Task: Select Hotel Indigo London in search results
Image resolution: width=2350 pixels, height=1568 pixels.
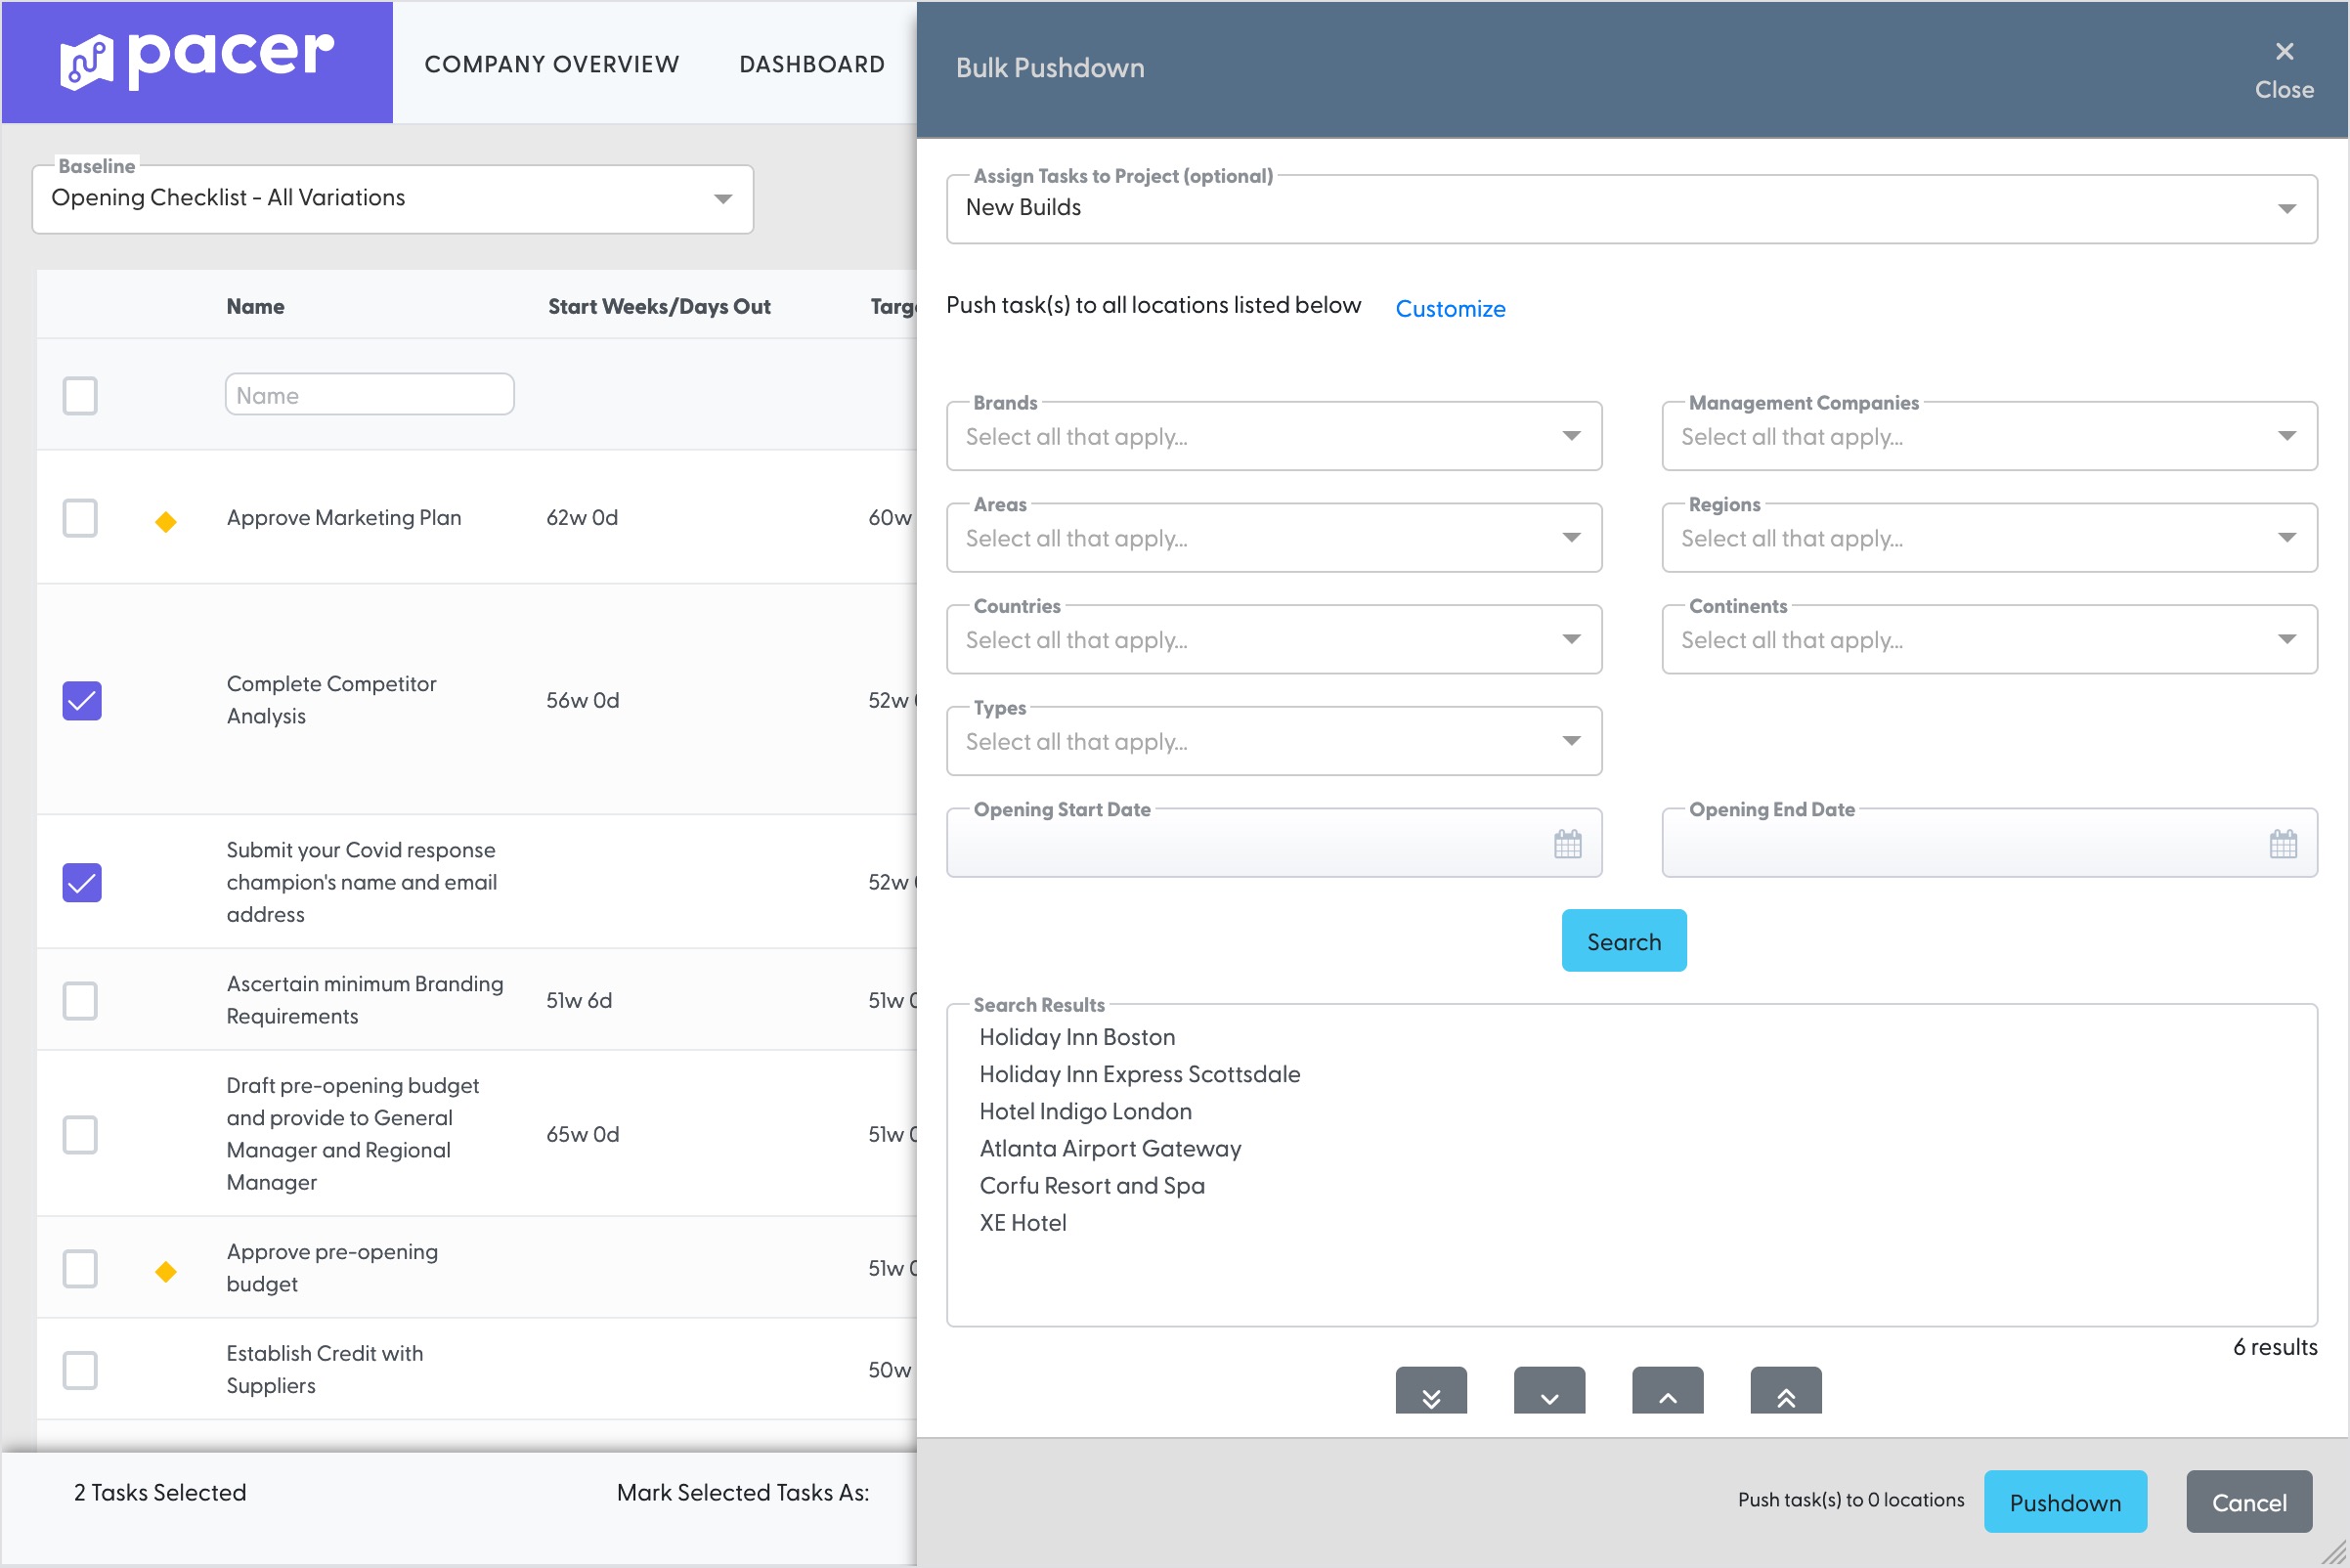Action: click(1085, 1111)
